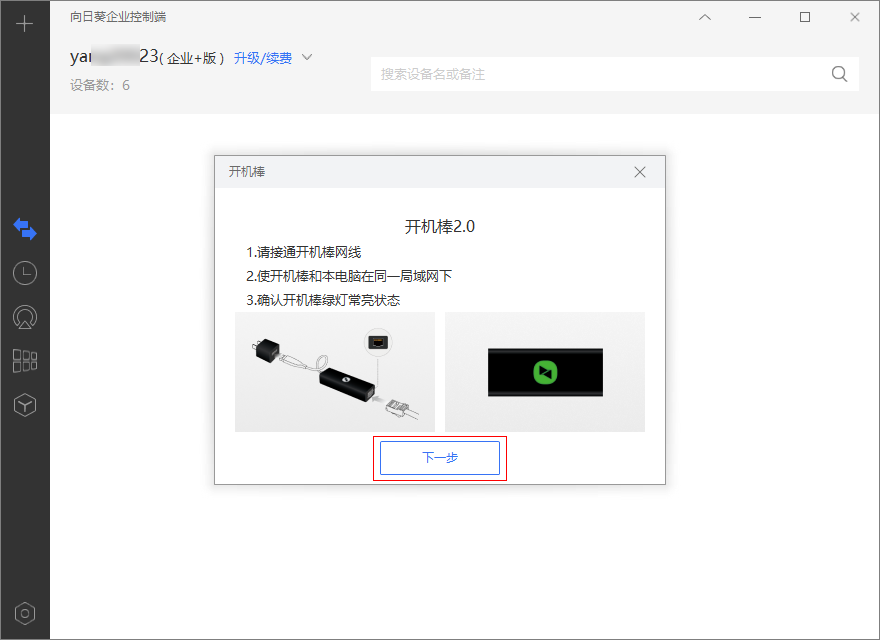Open the cube box sidebar icon
The width and height of the screenshot is (880, 640).
pyautogui.click(x=25, y=405)
